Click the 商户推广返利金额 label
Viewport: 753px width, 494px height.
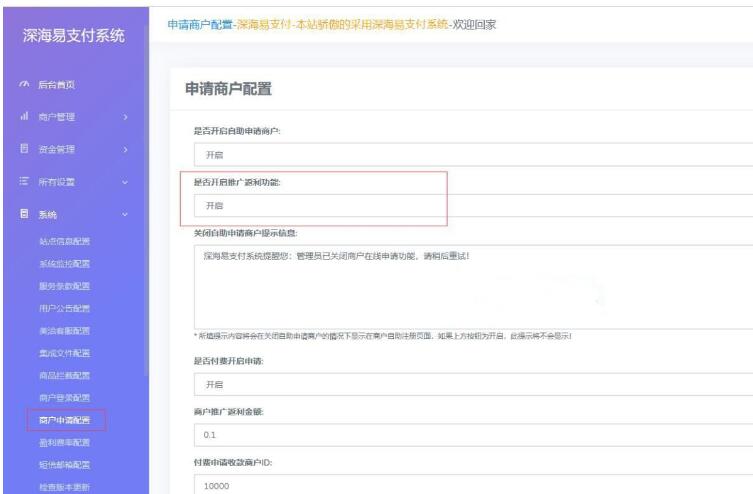tap(229, 411)
